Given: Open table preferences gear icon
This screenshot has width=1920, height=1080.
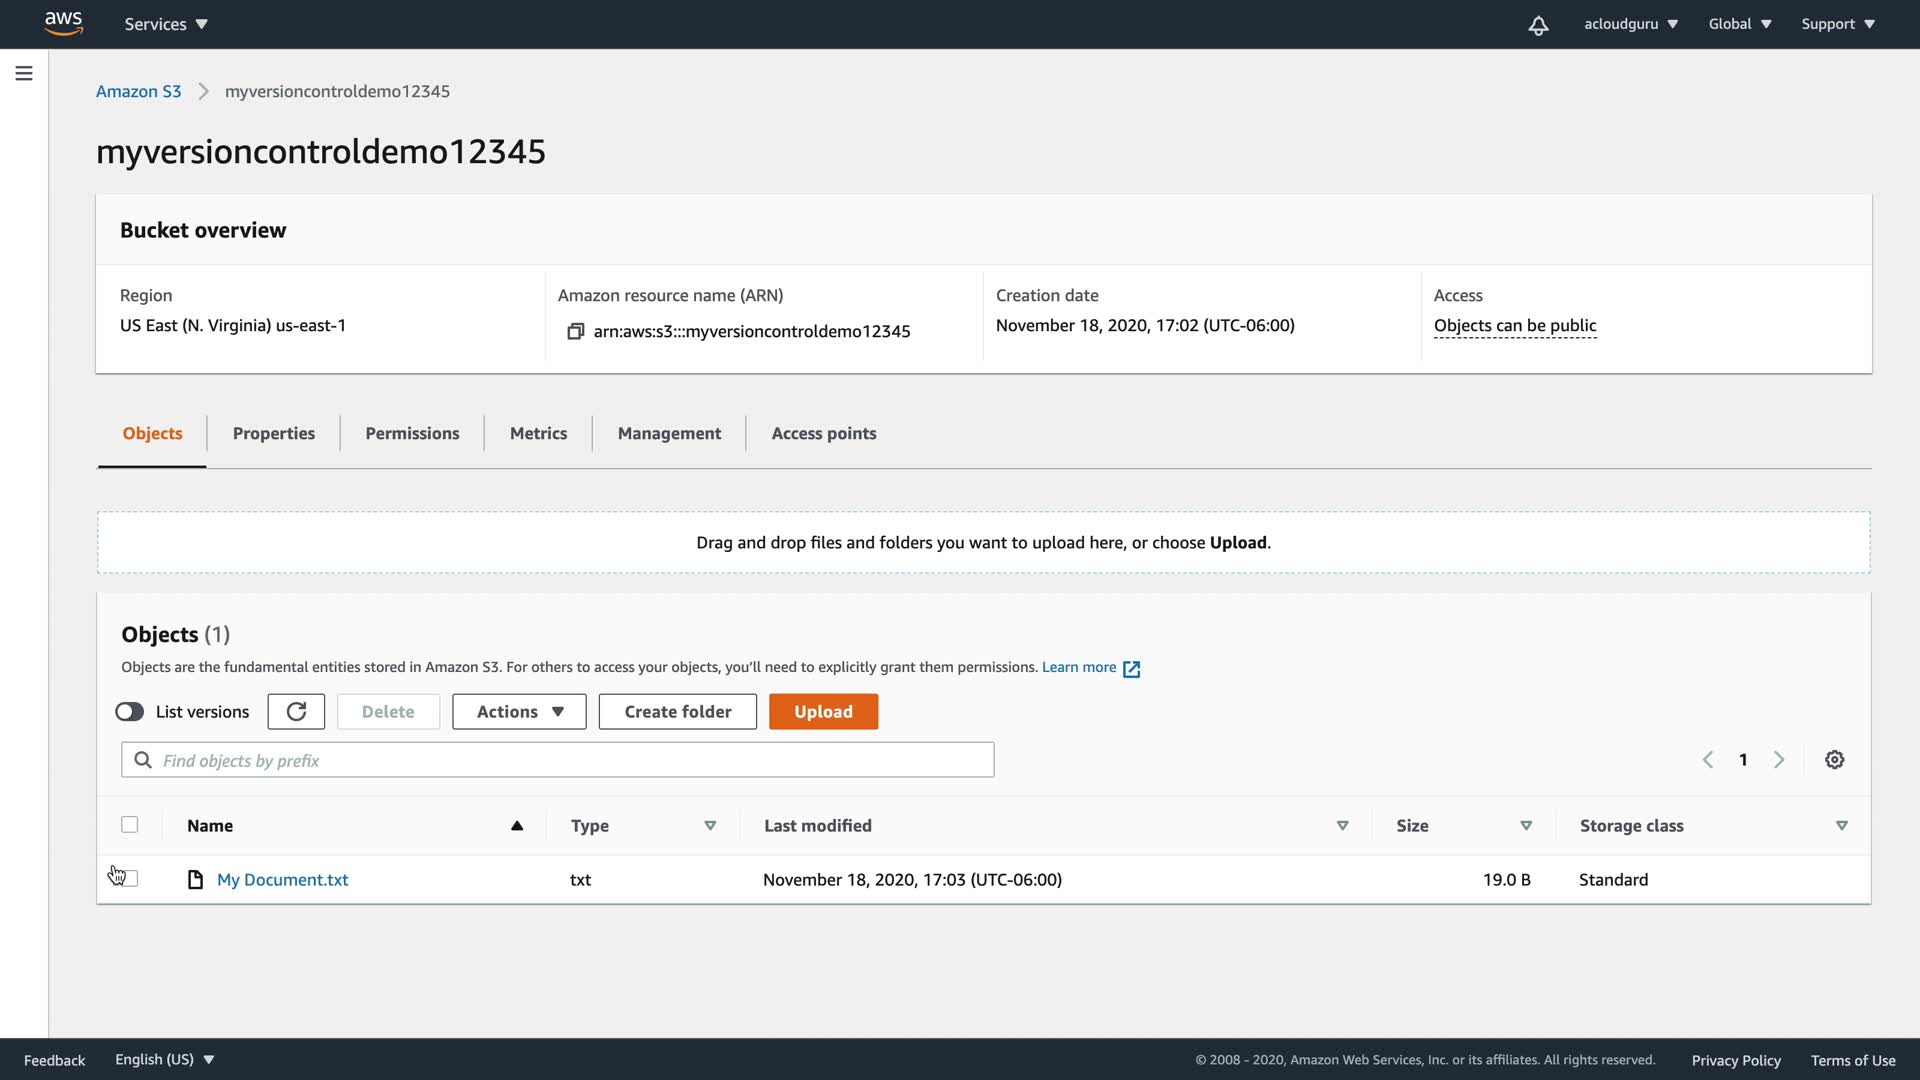Looking at the screenshot, I should point(1834,760).
